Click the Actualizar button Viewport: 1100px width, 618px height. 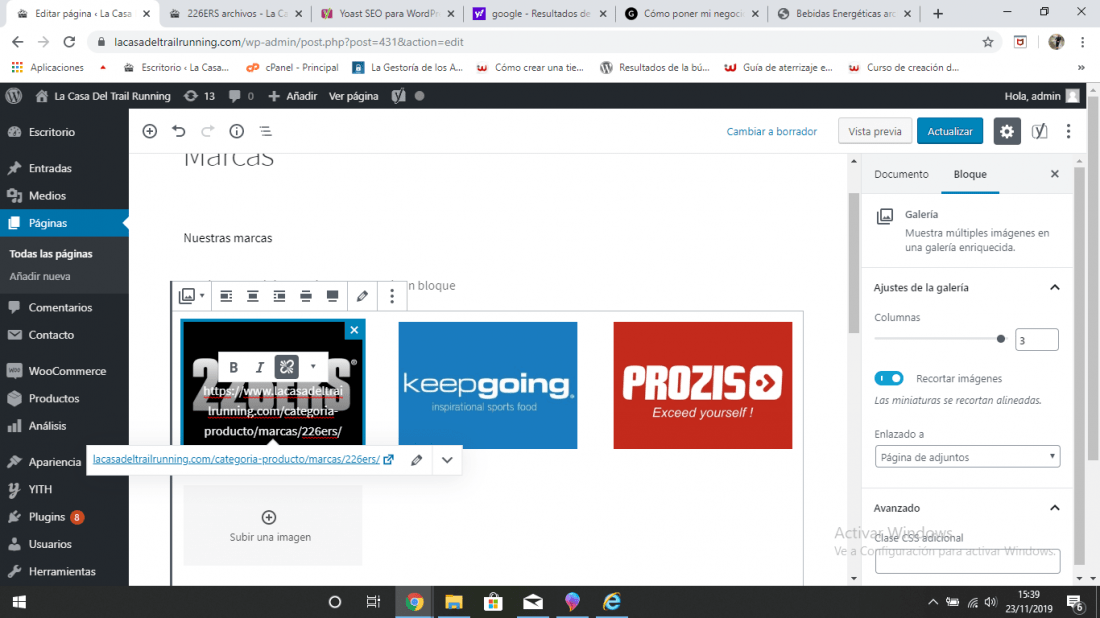950,131
